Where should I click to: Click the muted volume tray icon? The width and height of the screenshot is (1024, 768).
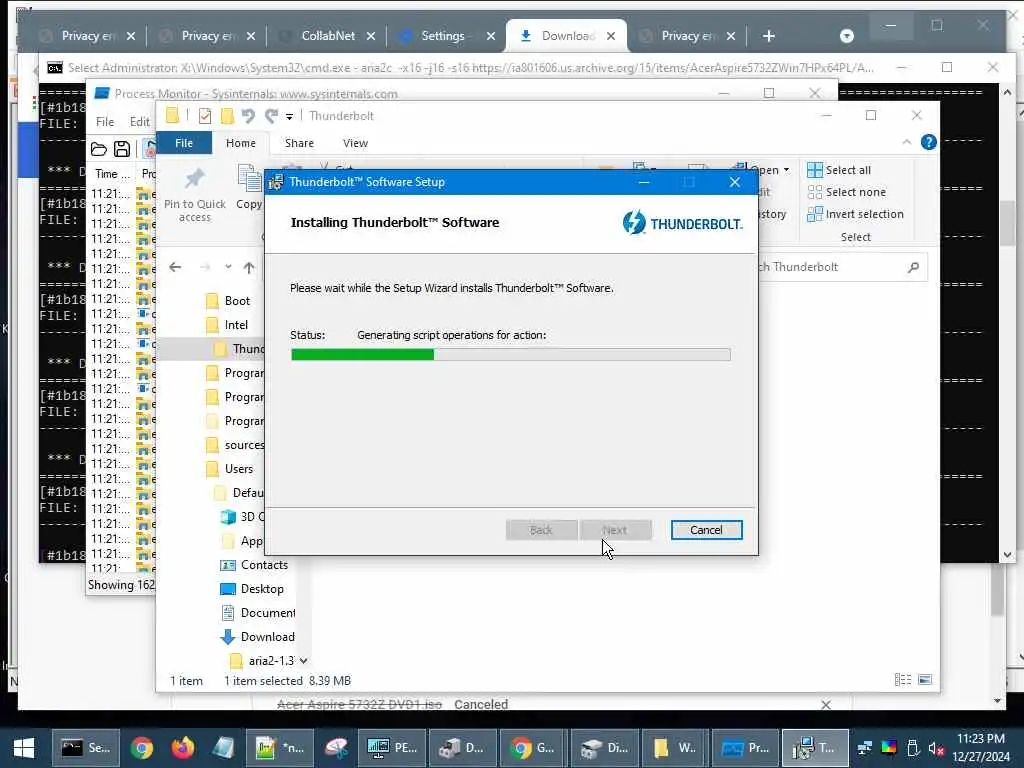tap(936, 748)
